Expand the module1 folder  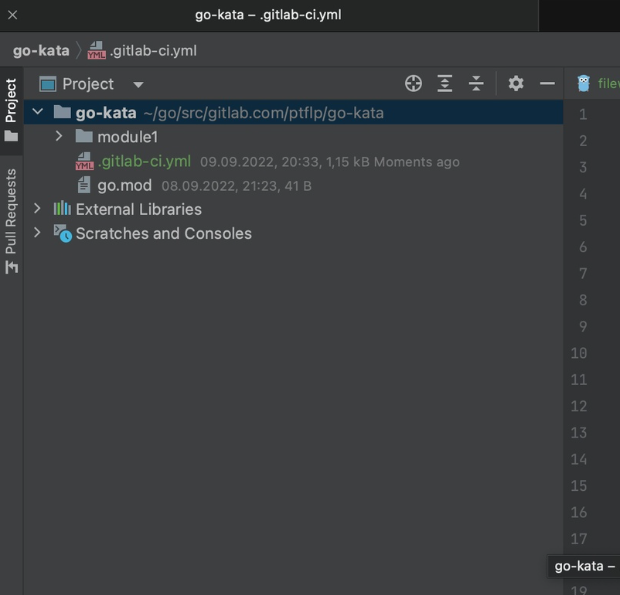59,136
